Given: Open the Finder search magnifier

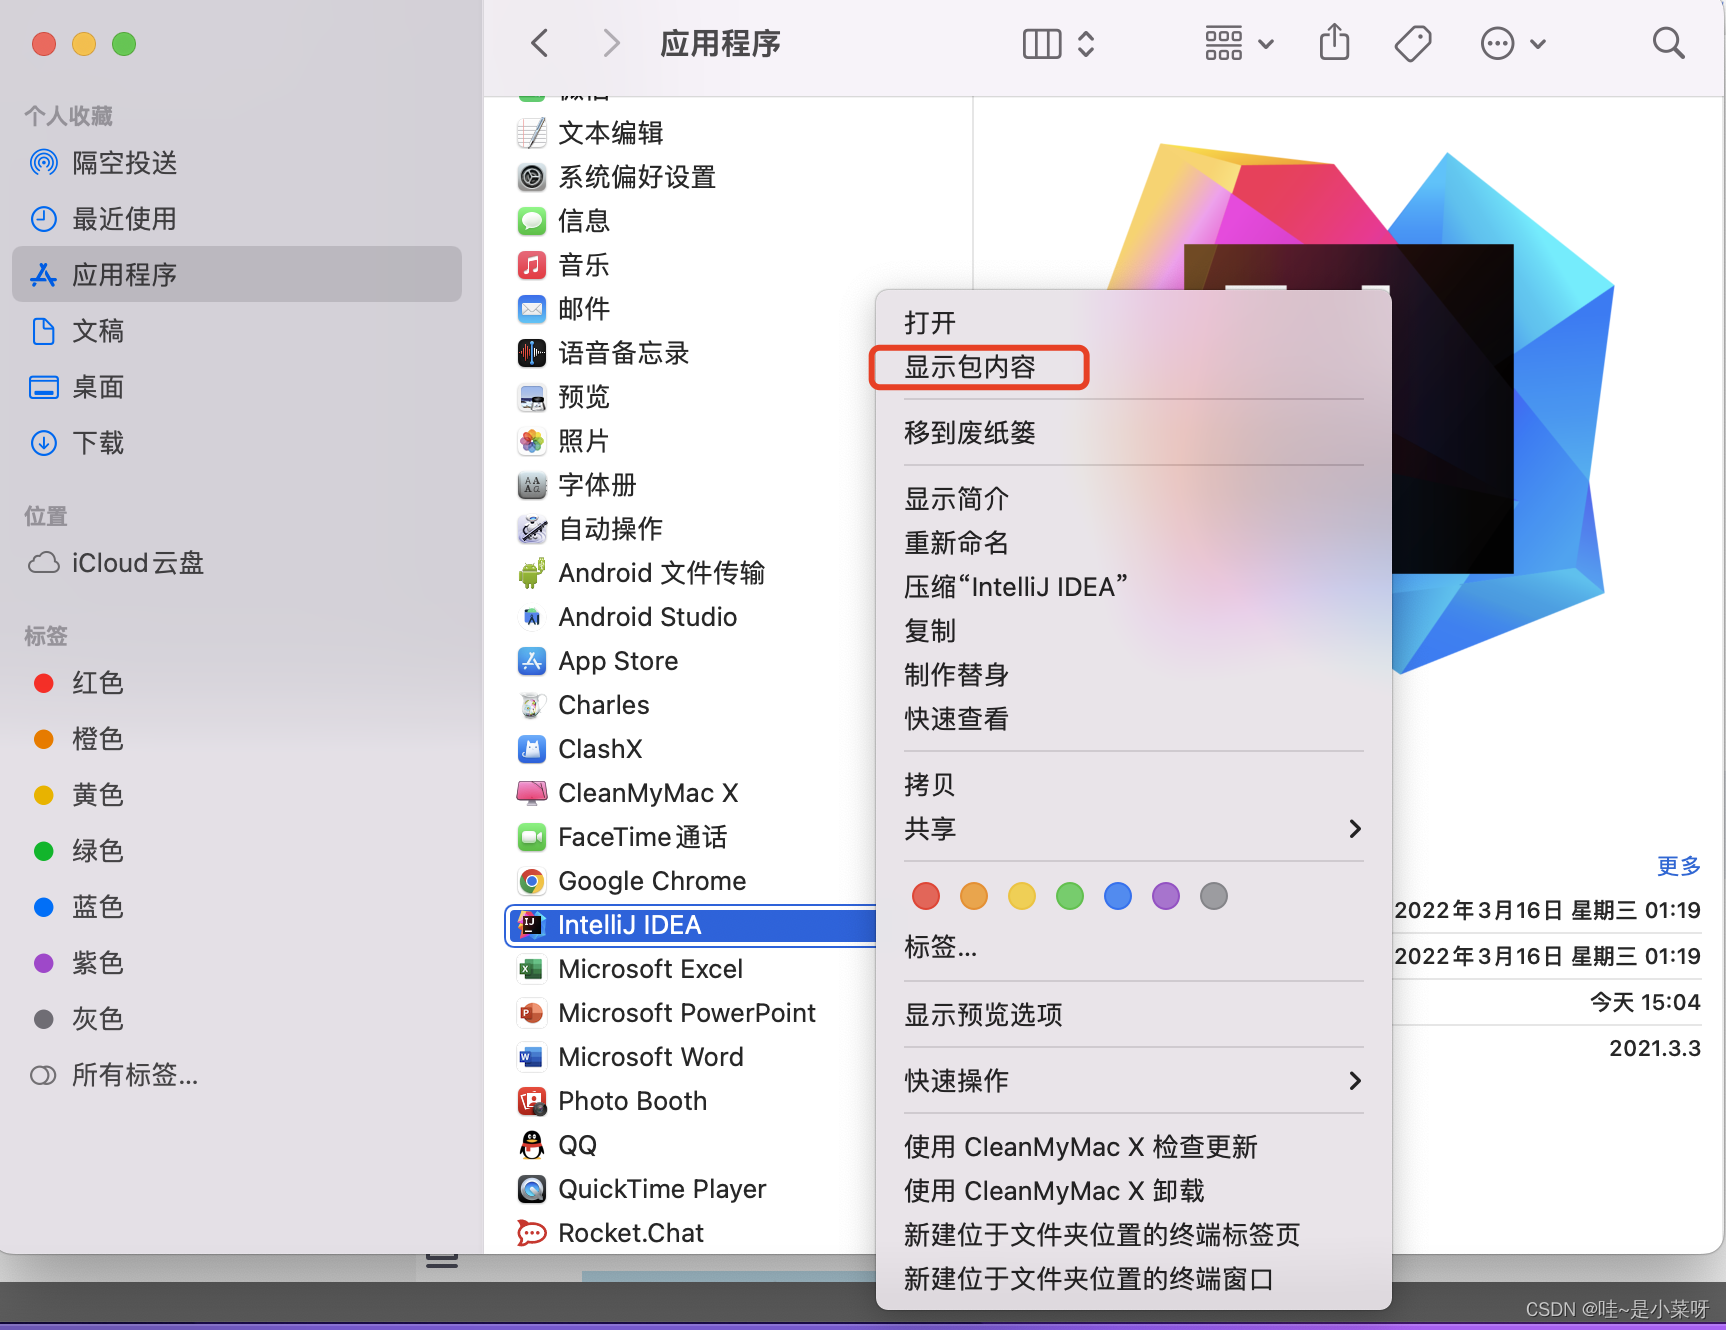Looking at the screenshot, I should (1668, 43).
